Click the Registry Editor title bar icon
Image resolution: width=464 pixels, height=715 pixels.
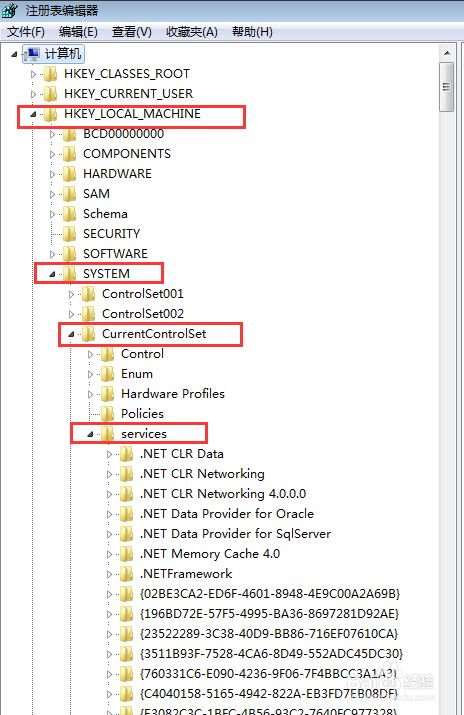(x=10, y=10)
